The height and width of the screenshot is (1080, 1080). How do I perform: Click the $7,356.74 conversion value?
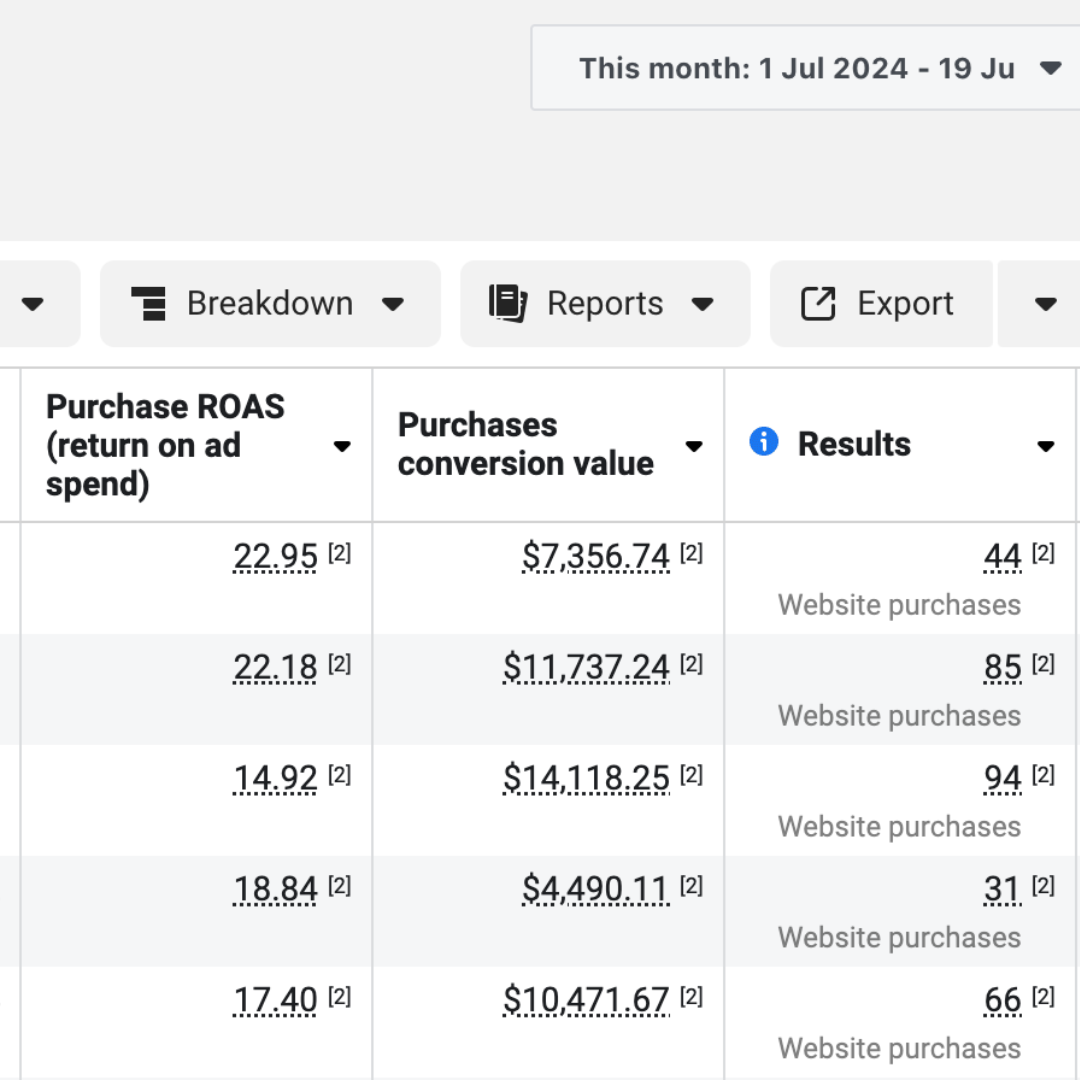pyautogui.click(x=595, y=557)
